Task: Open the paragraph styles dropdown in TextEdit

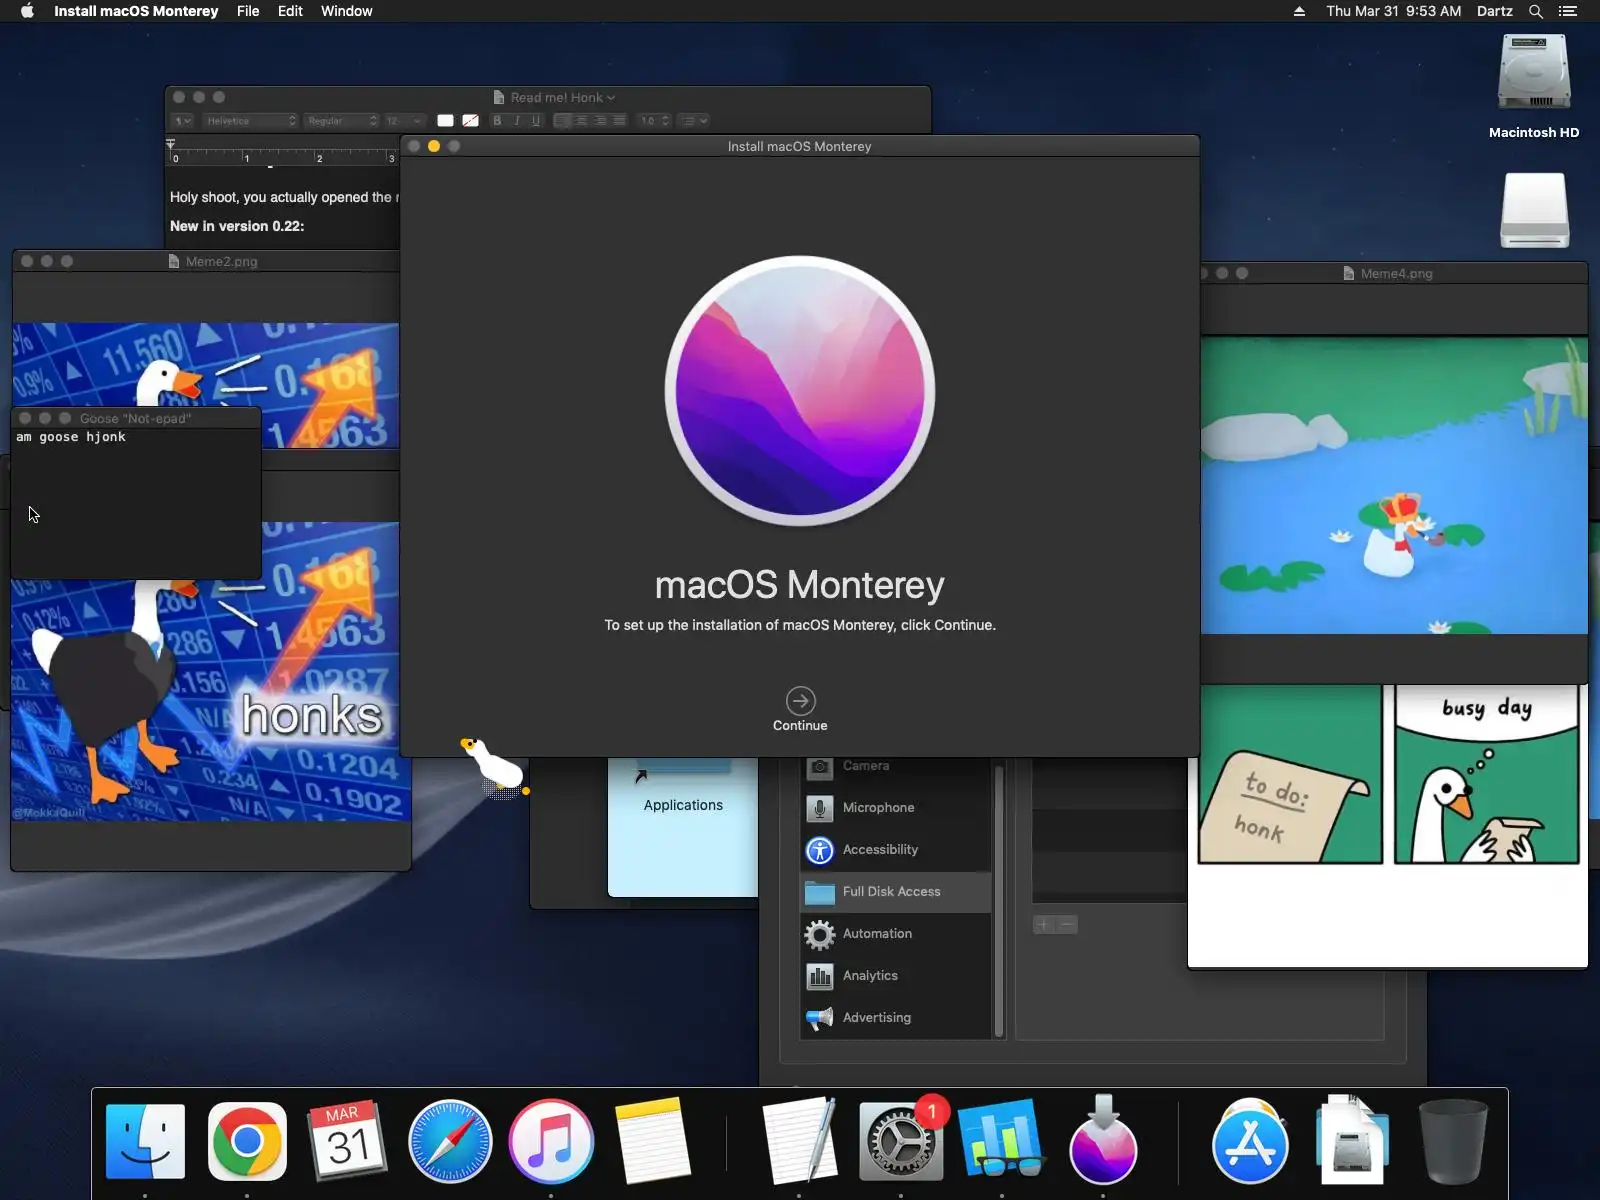Action: pos(182,121)
